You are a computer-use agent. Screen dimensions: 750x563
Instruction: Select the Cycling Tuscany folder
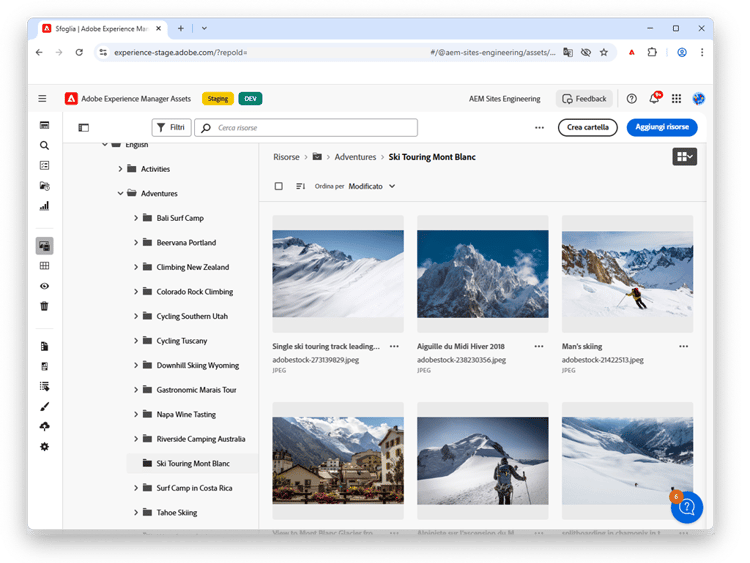click(182, 341)
